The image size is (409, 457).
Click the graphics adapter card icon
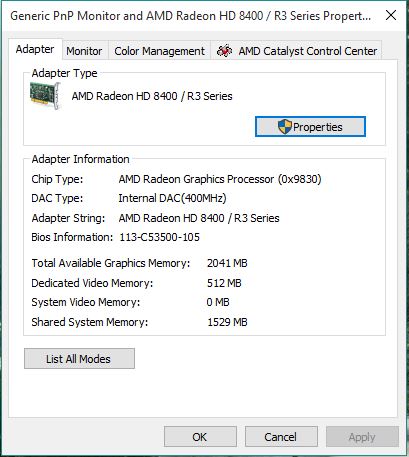(45, 96)
